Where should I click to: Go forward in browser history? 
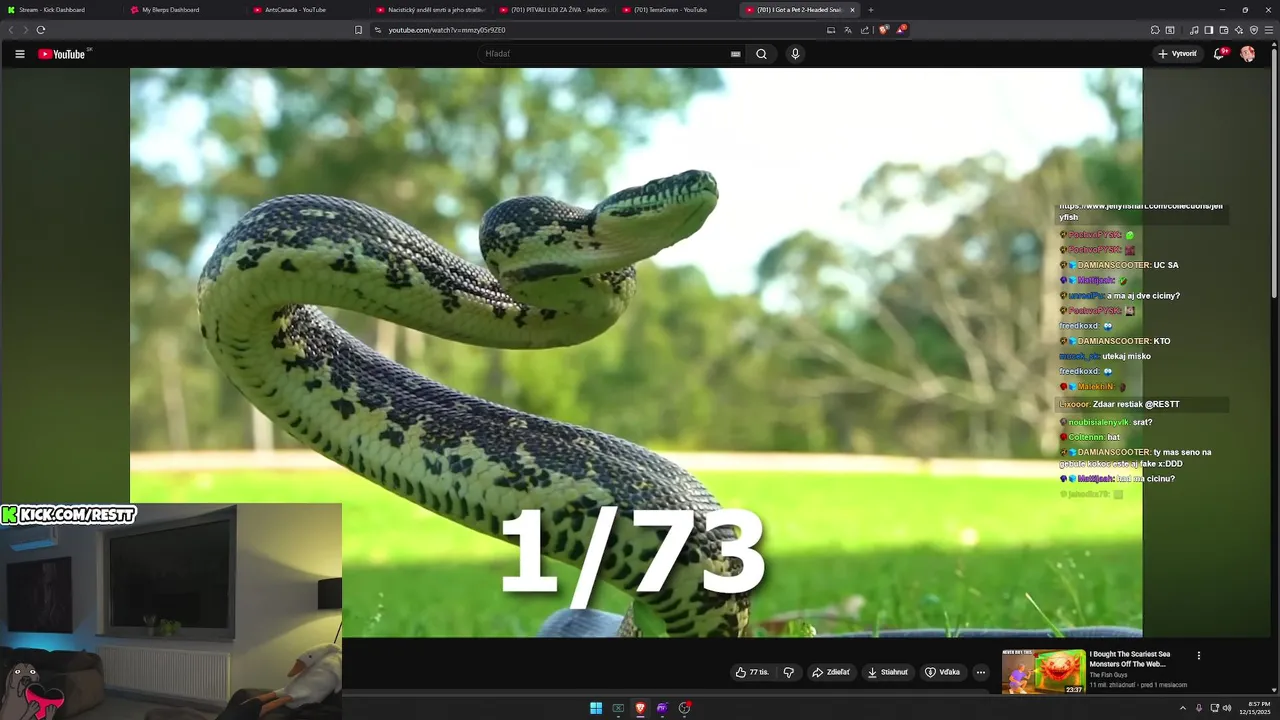[25, 30]
